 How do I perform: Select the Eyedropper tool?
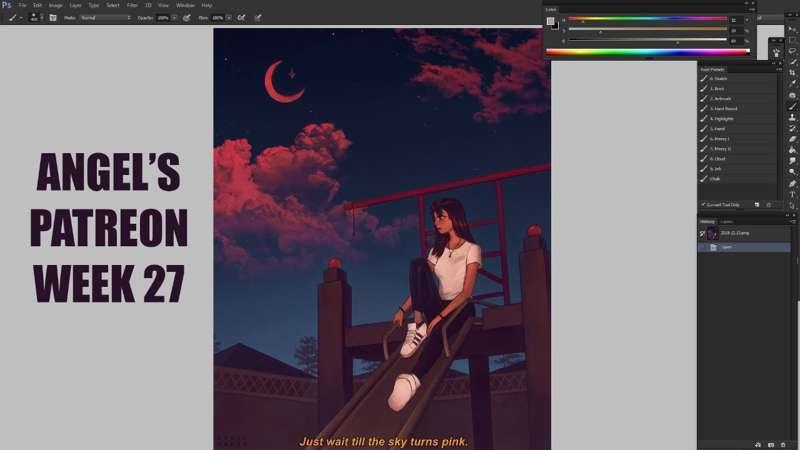[x=792, y=84]
